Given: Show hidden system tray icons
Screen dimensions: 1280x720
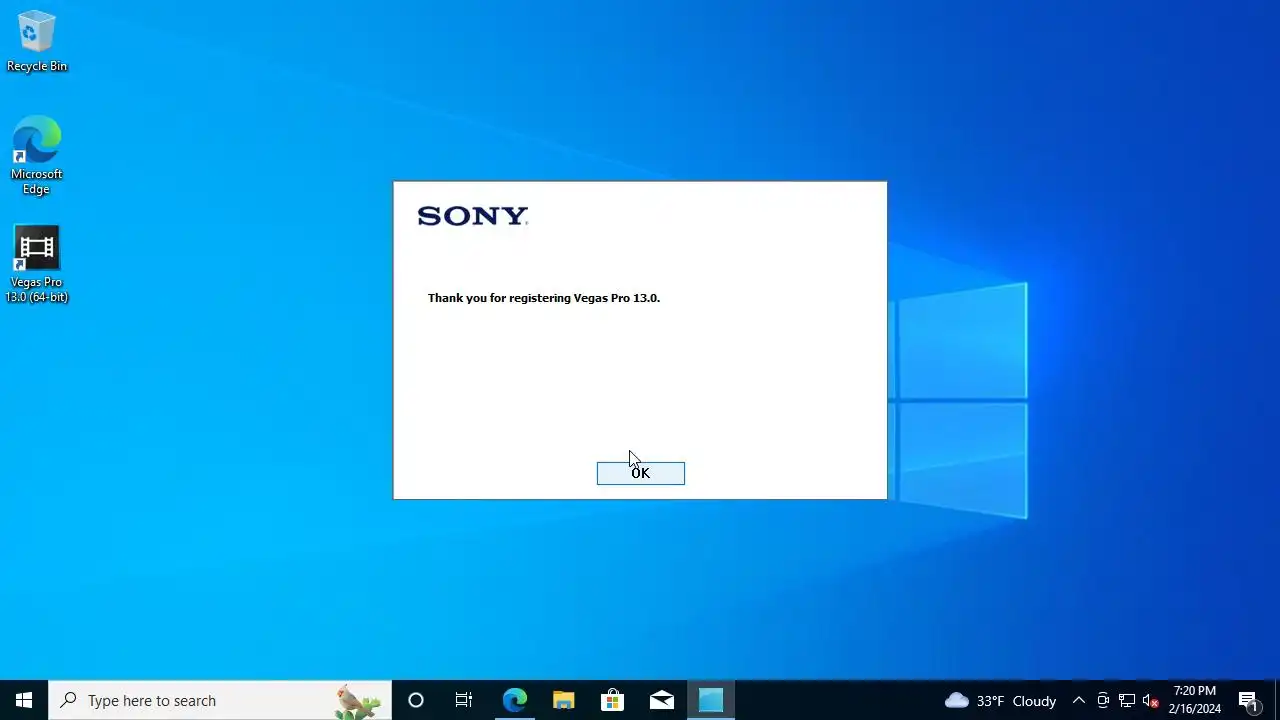Looking at the screenshot, I should [1079, 700].
